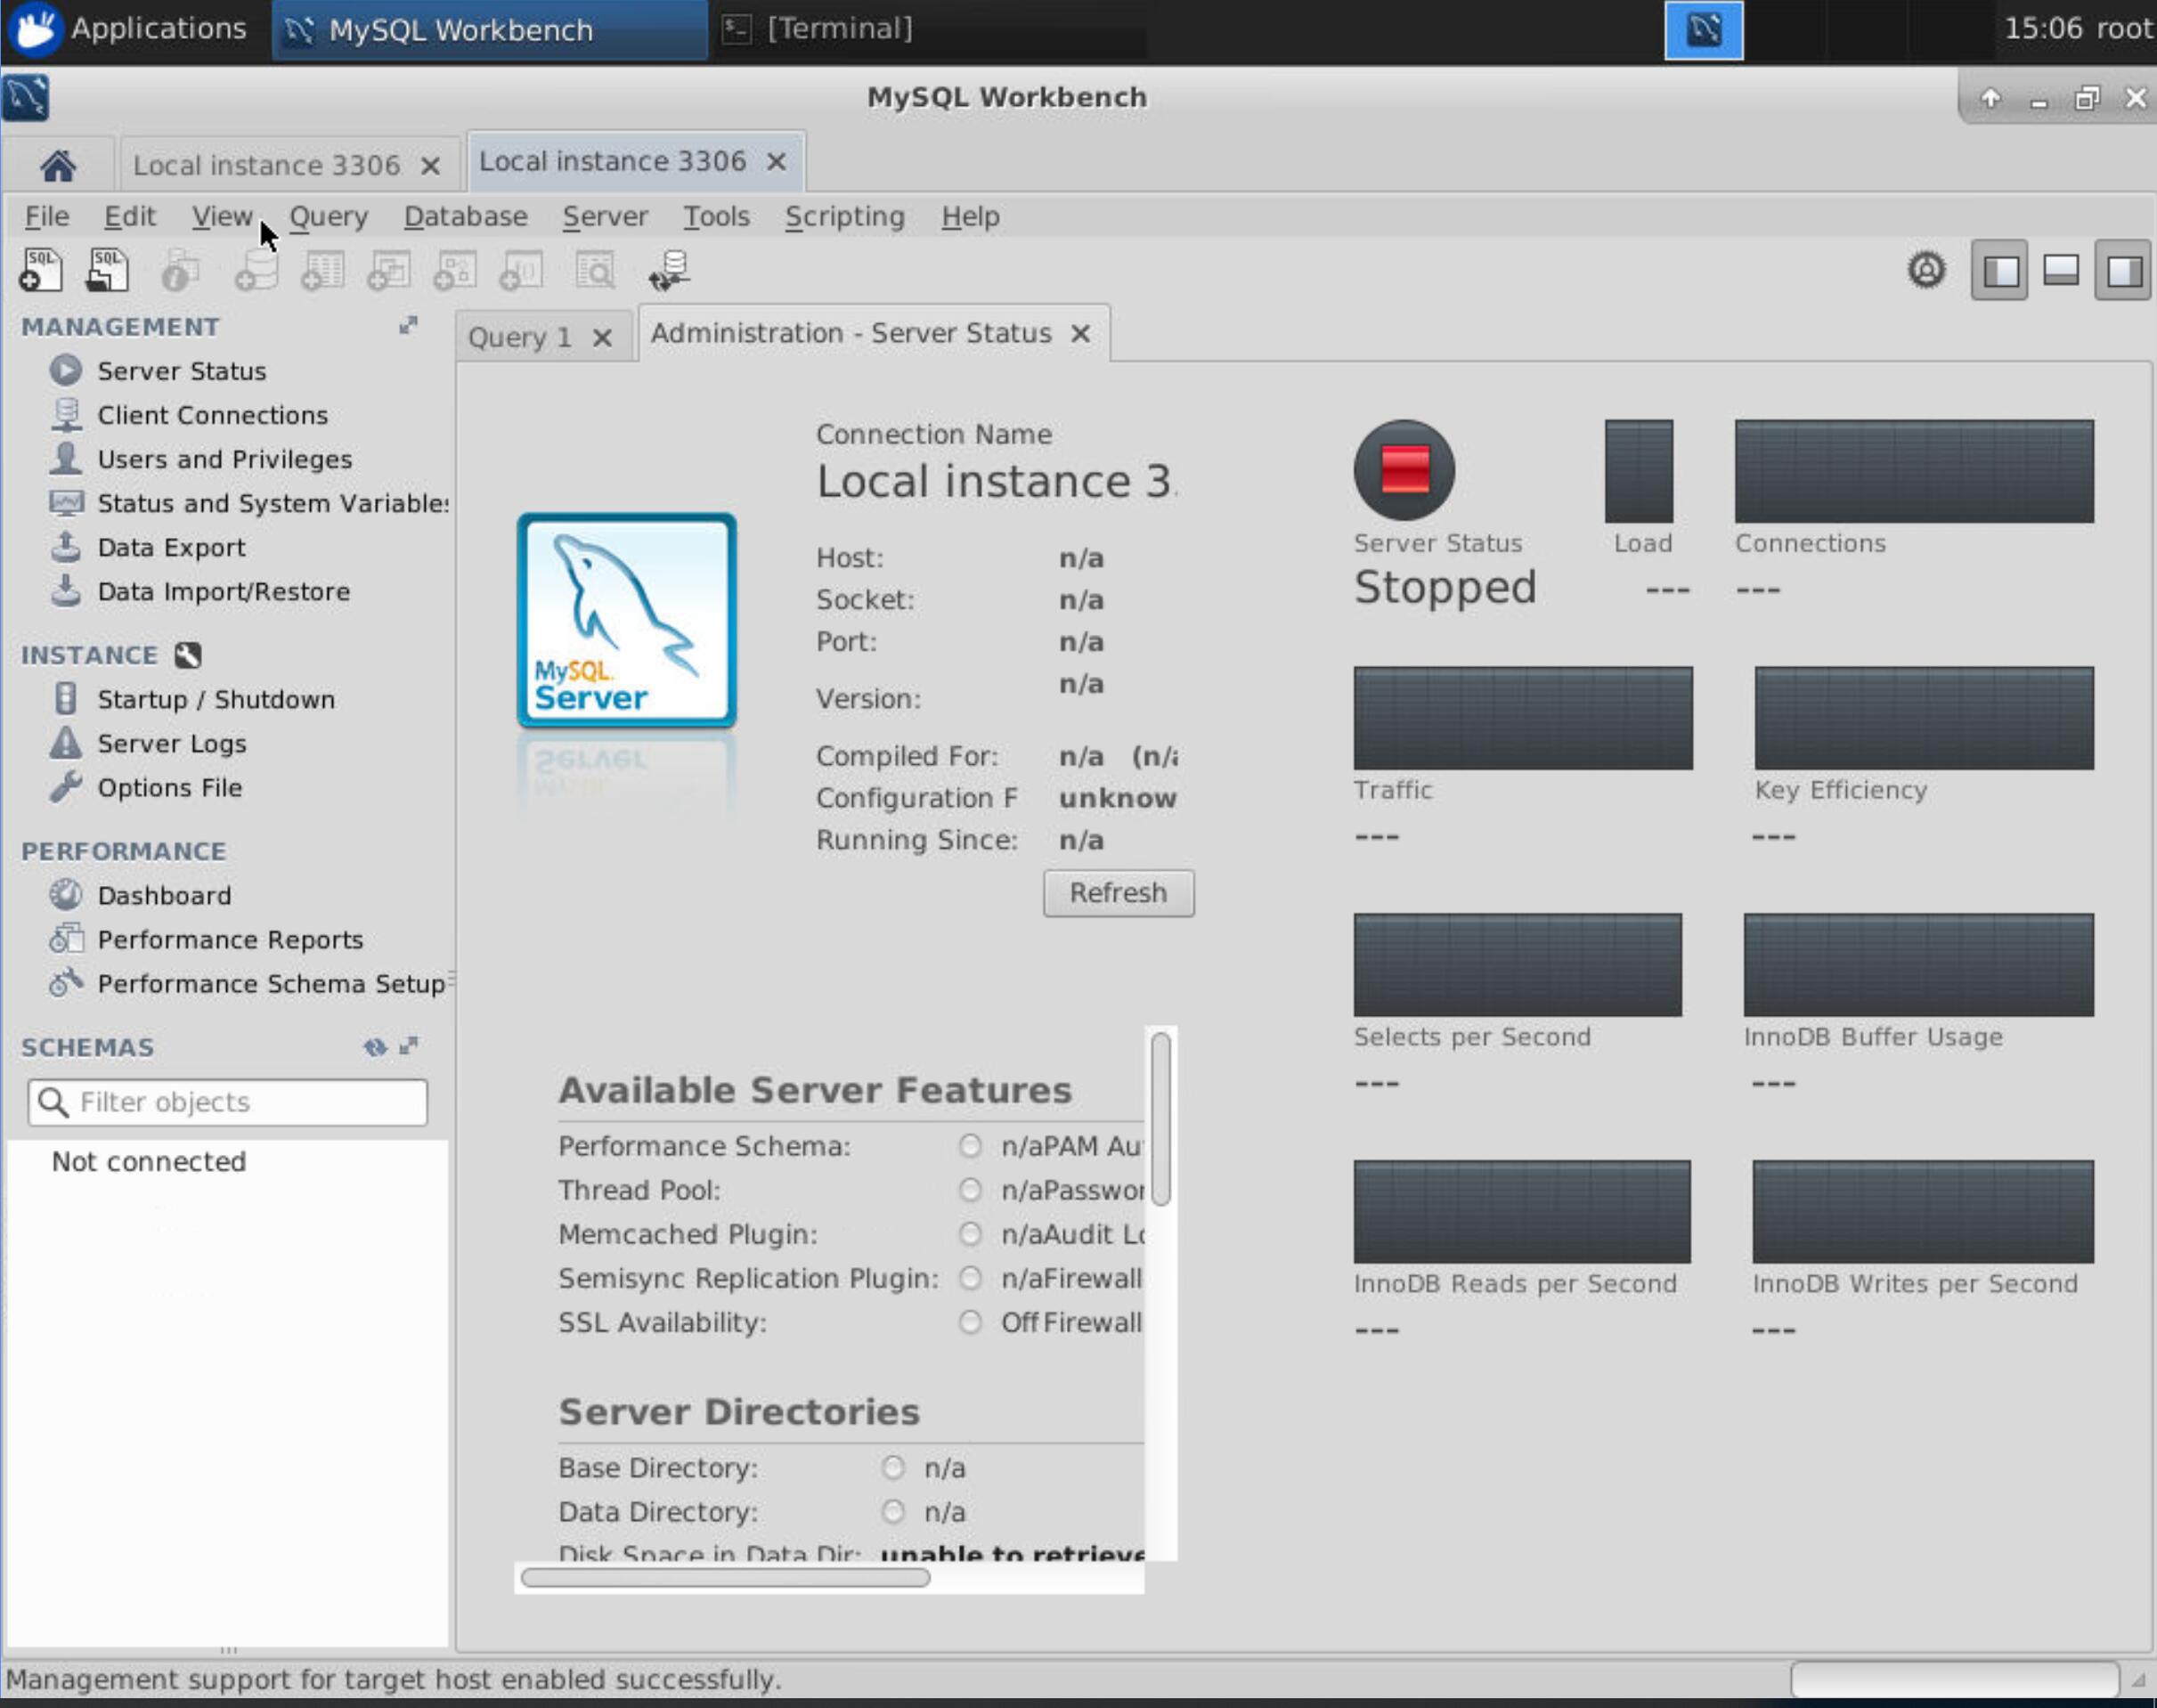The height and width of the screenshot is (1708, 2157).
Task: Close the Administration - Server Status tab
Action: coord(1080,334)
